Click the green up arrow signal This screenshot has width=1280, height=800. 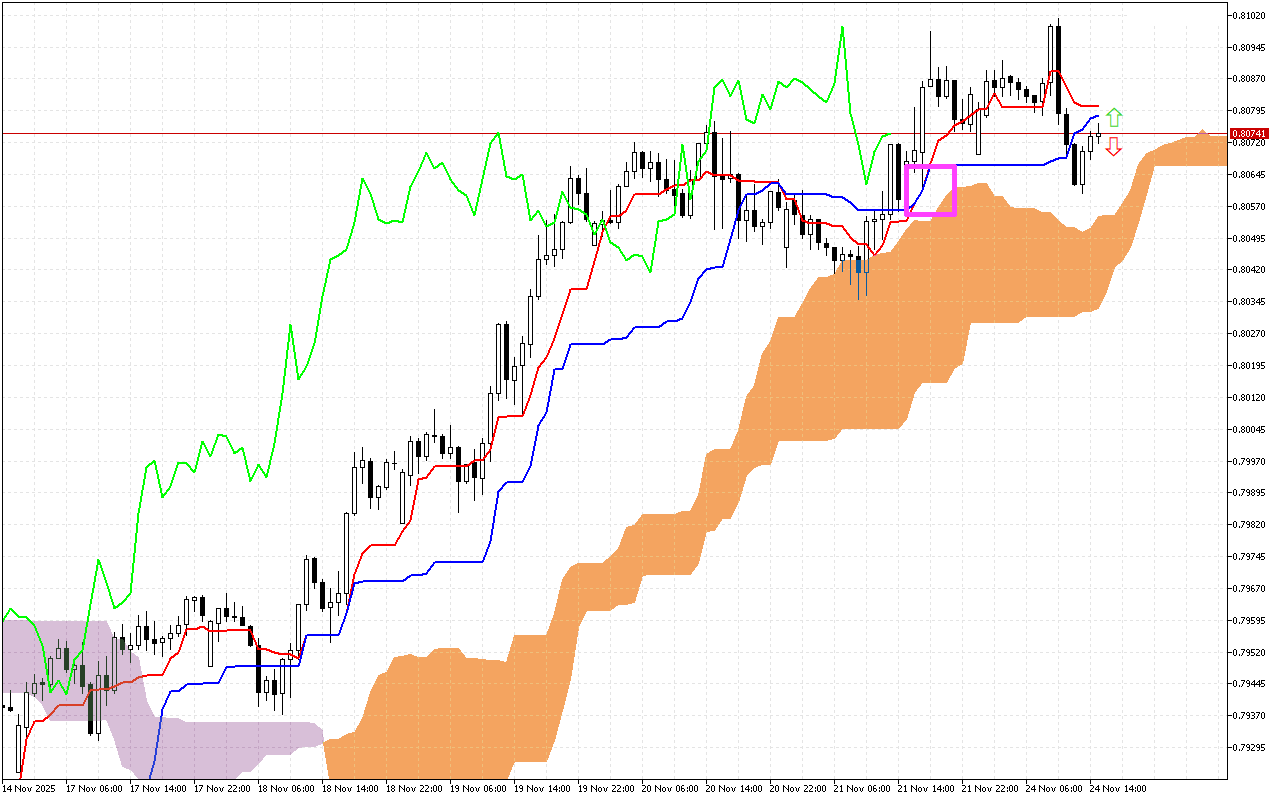(1114, 117)
